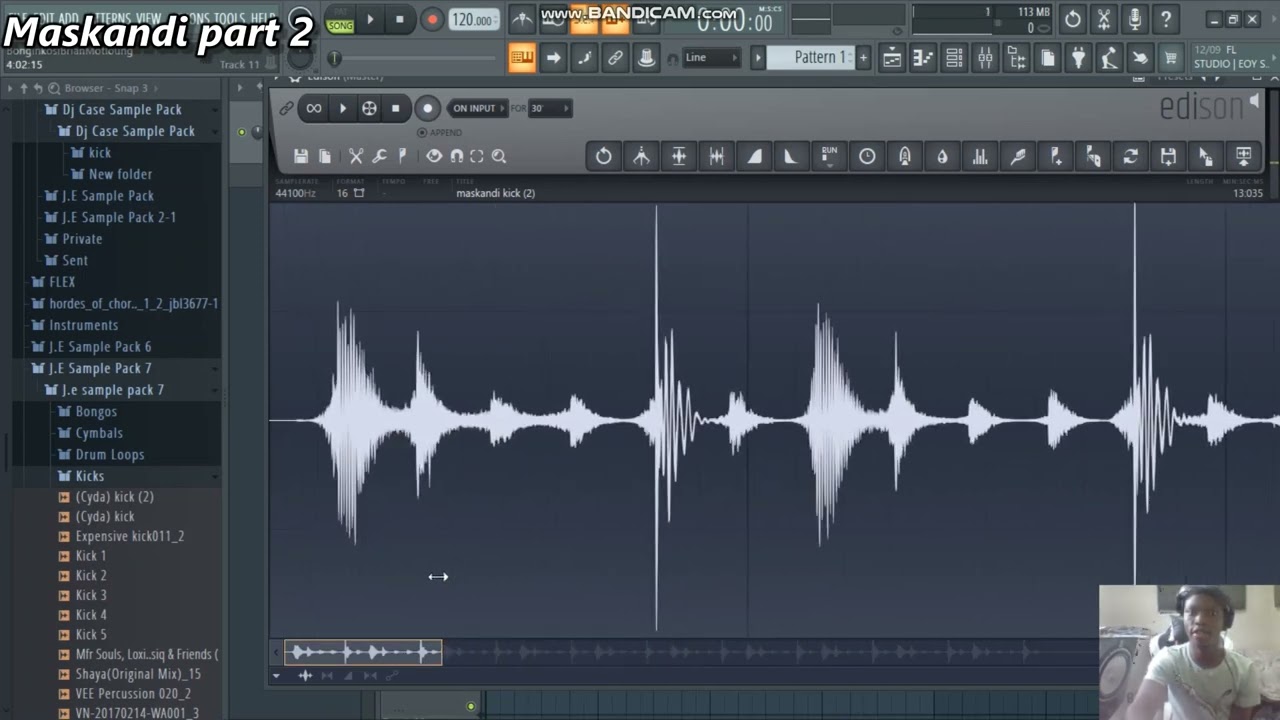Stop playback in Edison transport
Viewport: 1280px width, 720px height.
click(x=396, y=108)
